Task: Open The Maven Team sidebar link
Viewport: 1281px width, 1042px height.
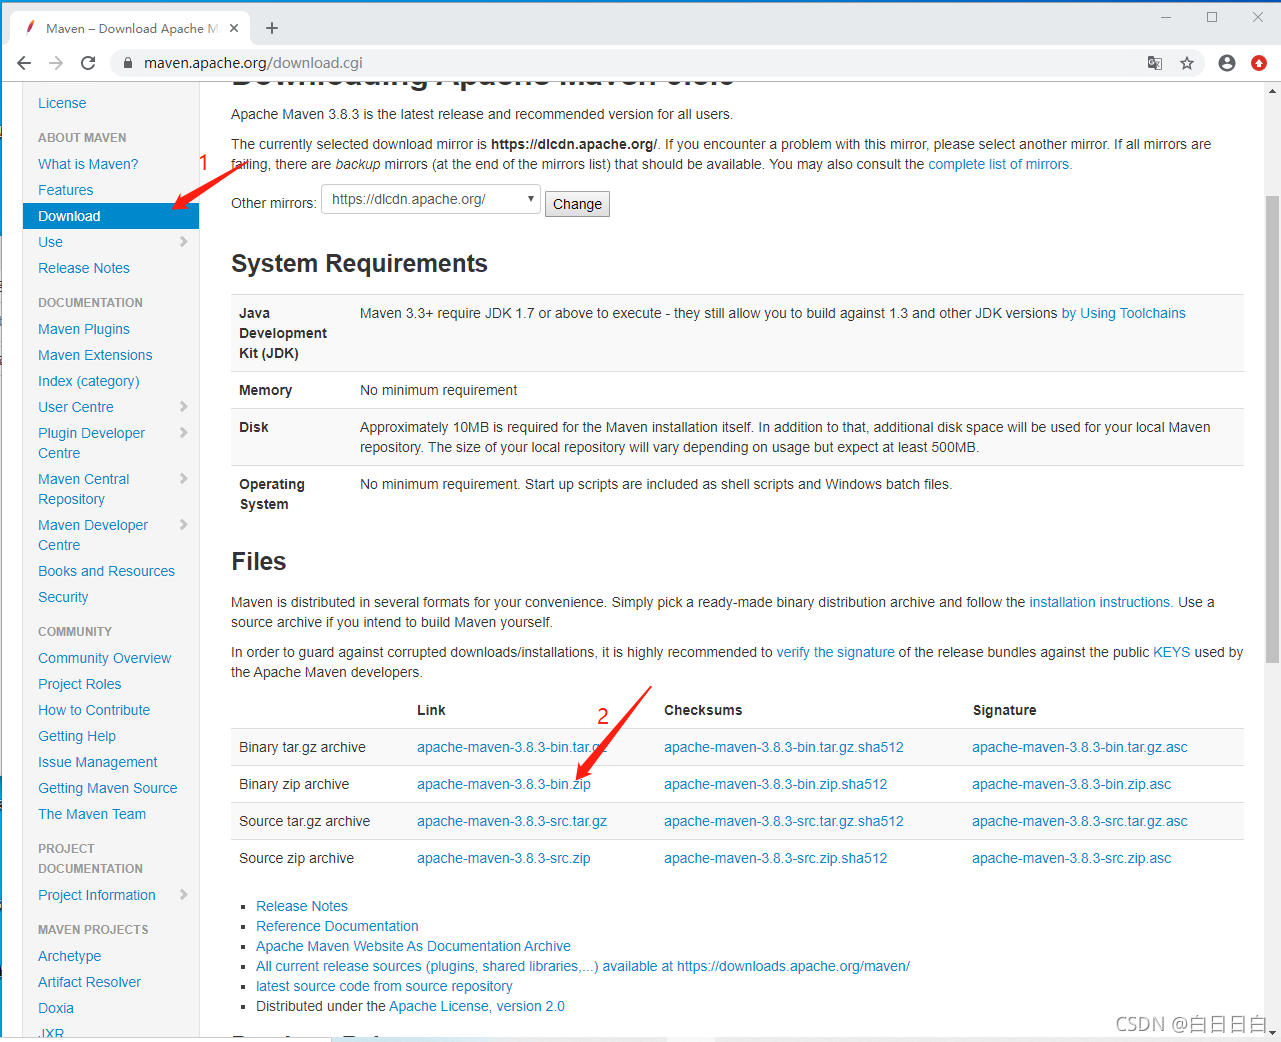Action: tap(92, 814)
